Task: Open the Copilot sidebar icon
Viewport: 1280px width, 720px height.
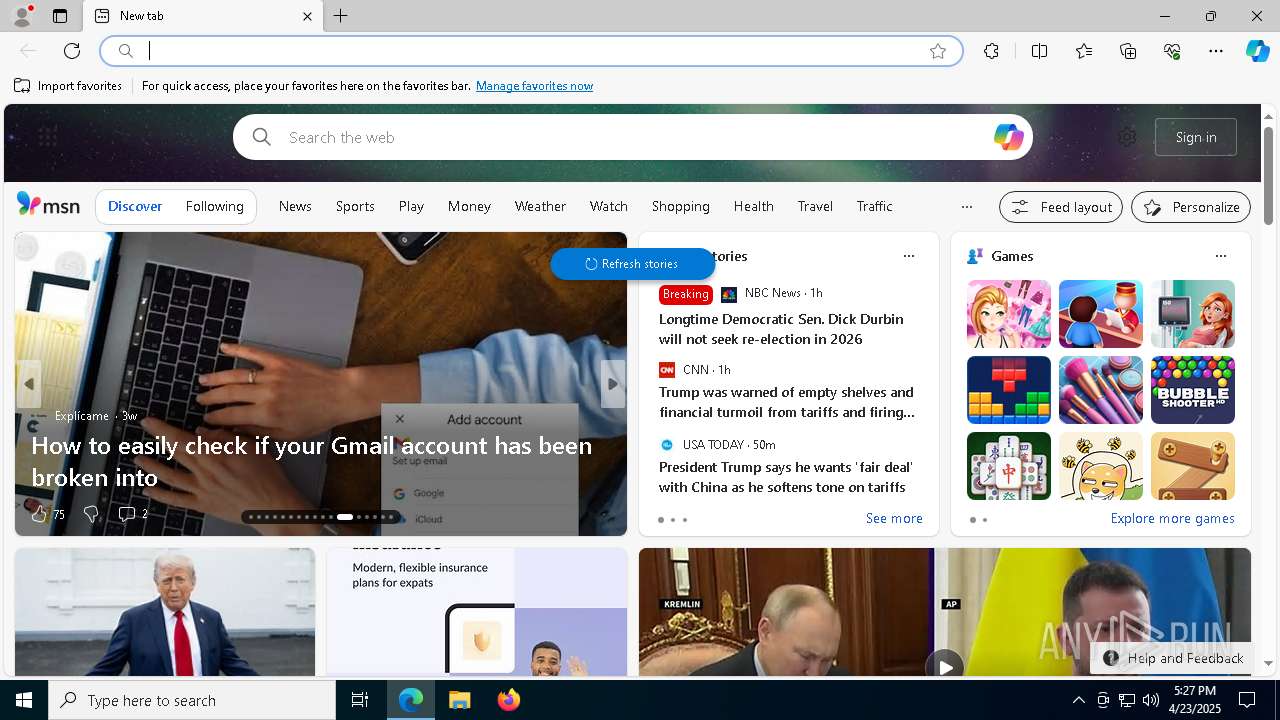Action: pyautogui.click(x=1257, y=51)
